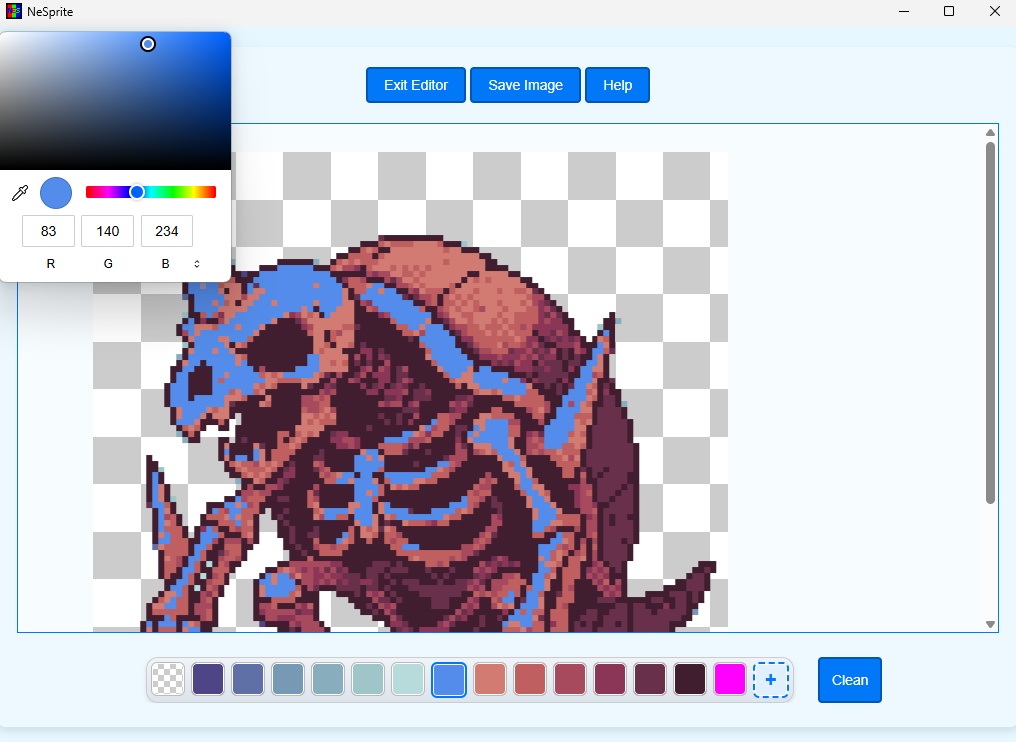Select the slate blue palette swatch
Image resolution: width=1016 pixels, height=742 pixels.
pyautogui.click(x=248, y=680)
